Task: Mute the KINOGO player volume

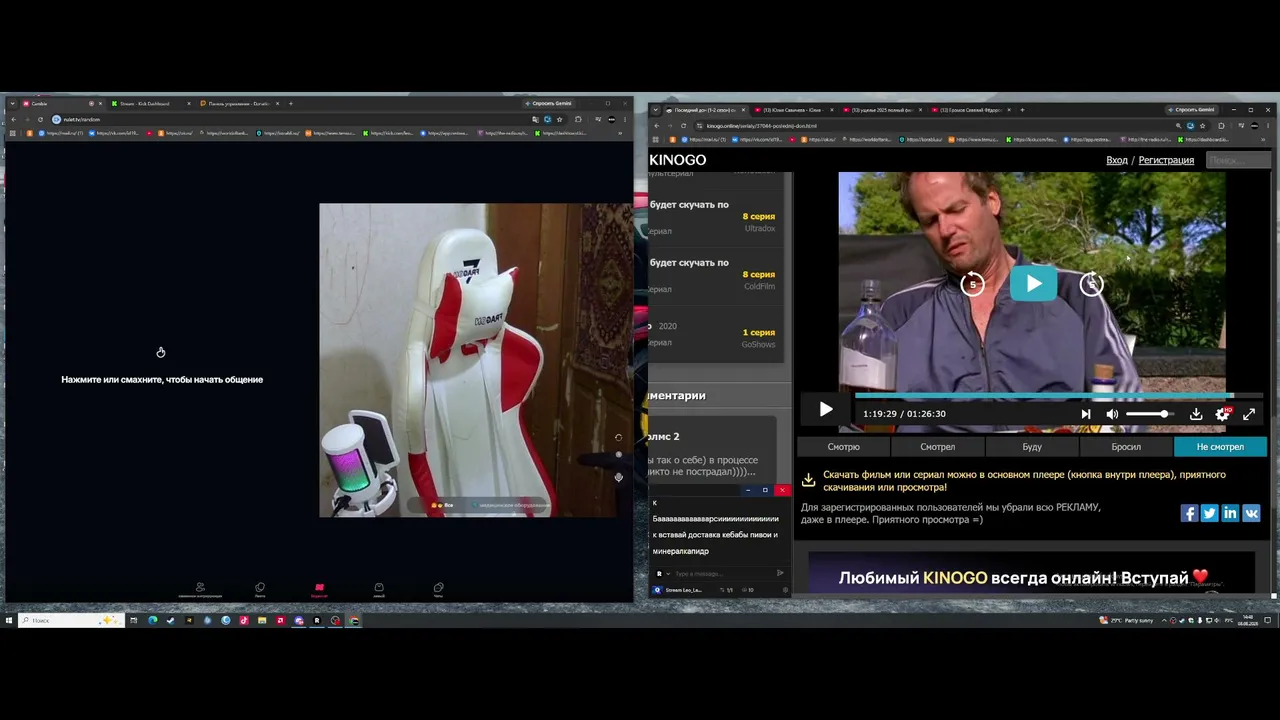Action: (1112, 413)
